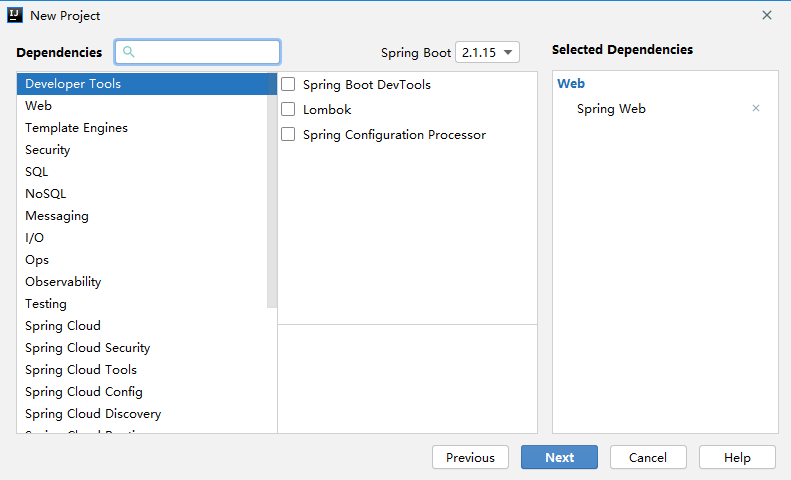This screenshot has width=791, height=480.
Task: Cancel the new project wizard
Action: coord(648,457)
